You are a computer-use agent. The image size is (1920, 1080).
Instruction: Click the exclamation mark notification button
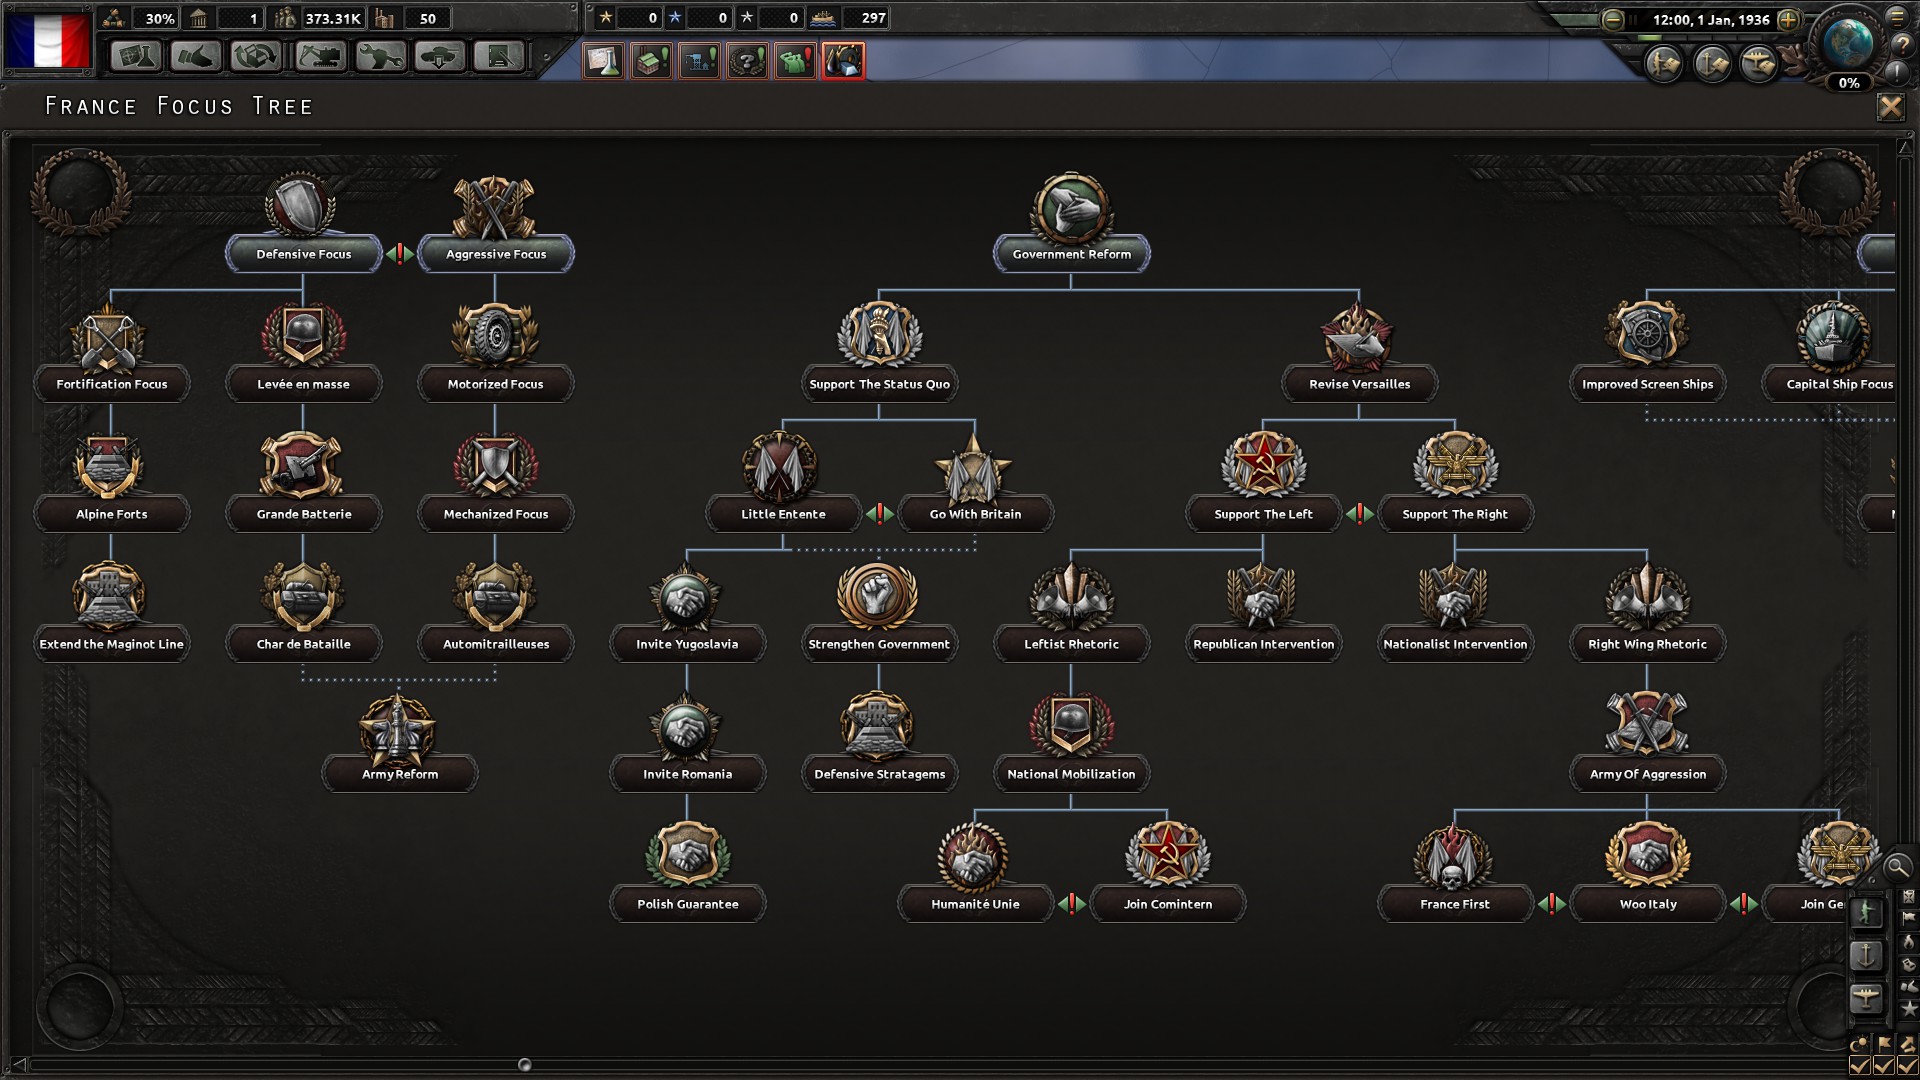(x=1898, y=72)
